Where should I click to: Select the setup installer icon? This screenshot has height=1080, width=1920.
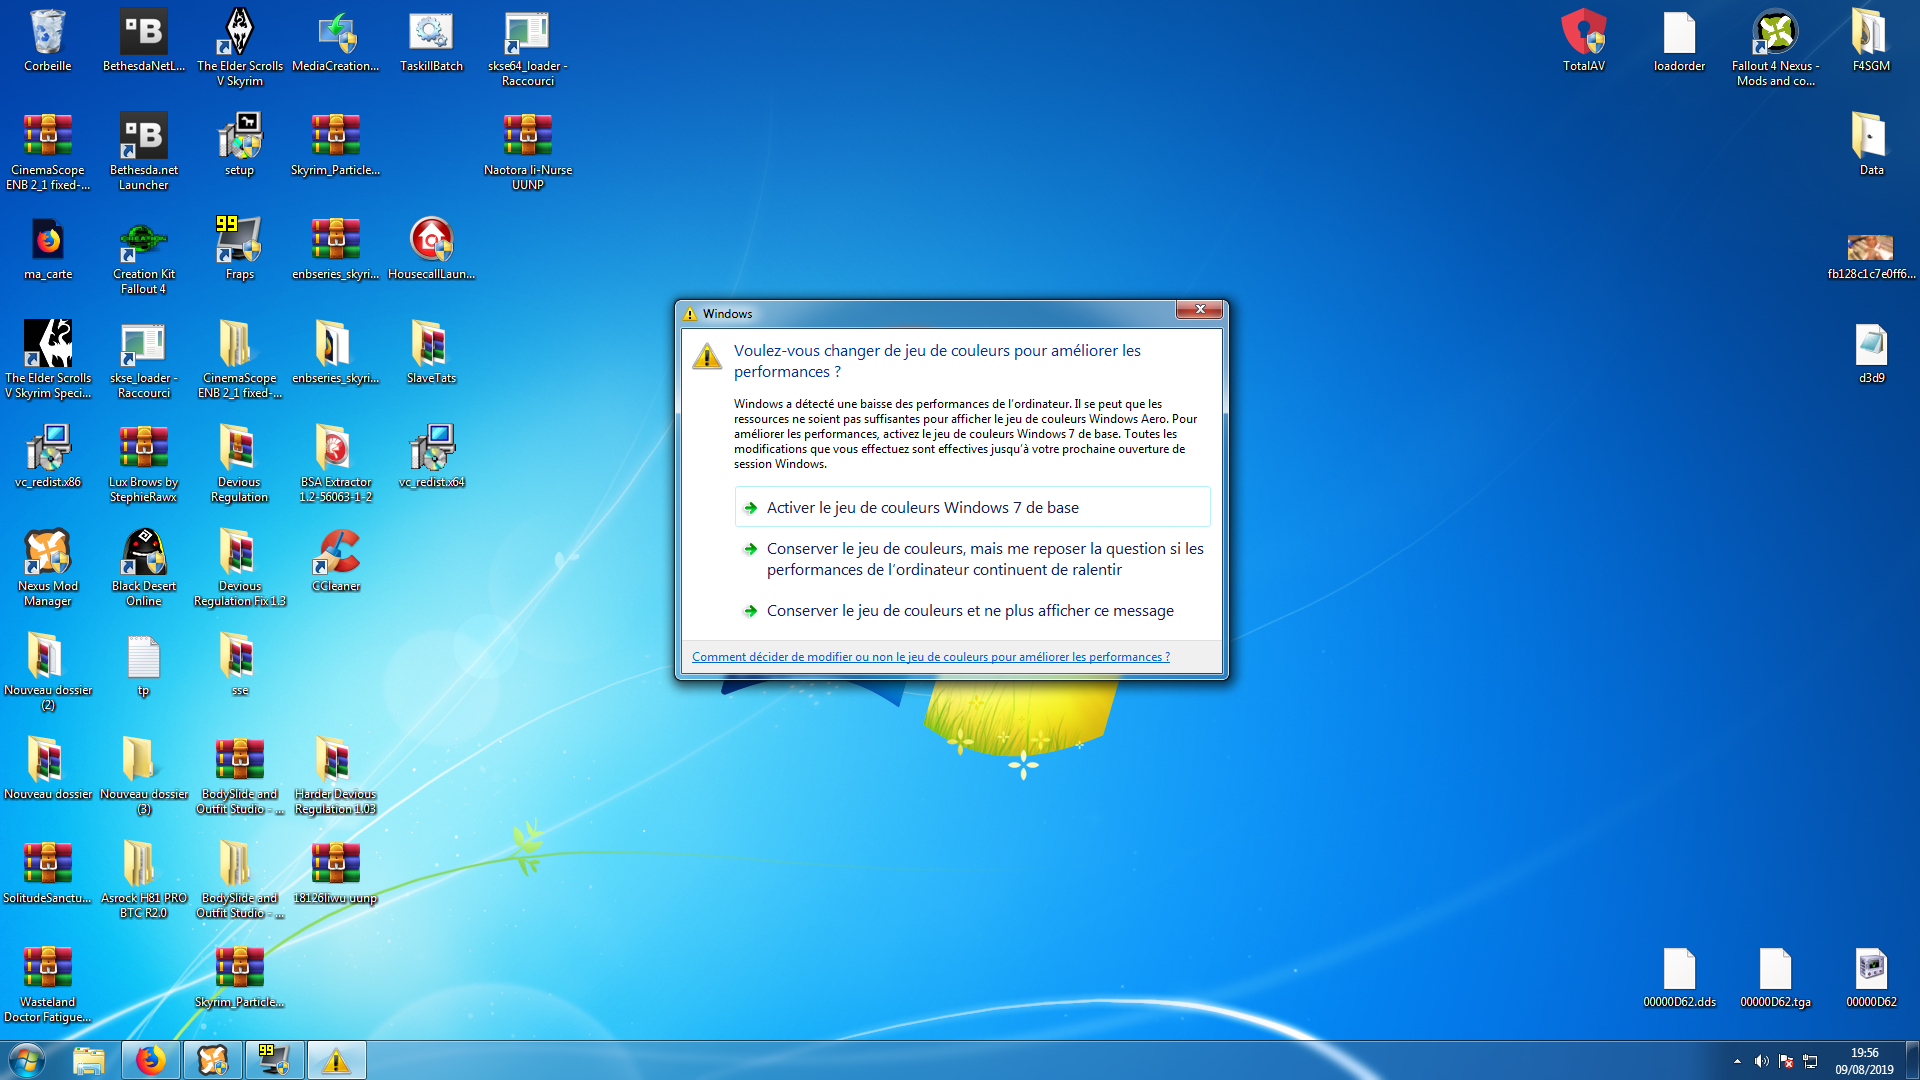click(240, 144)
